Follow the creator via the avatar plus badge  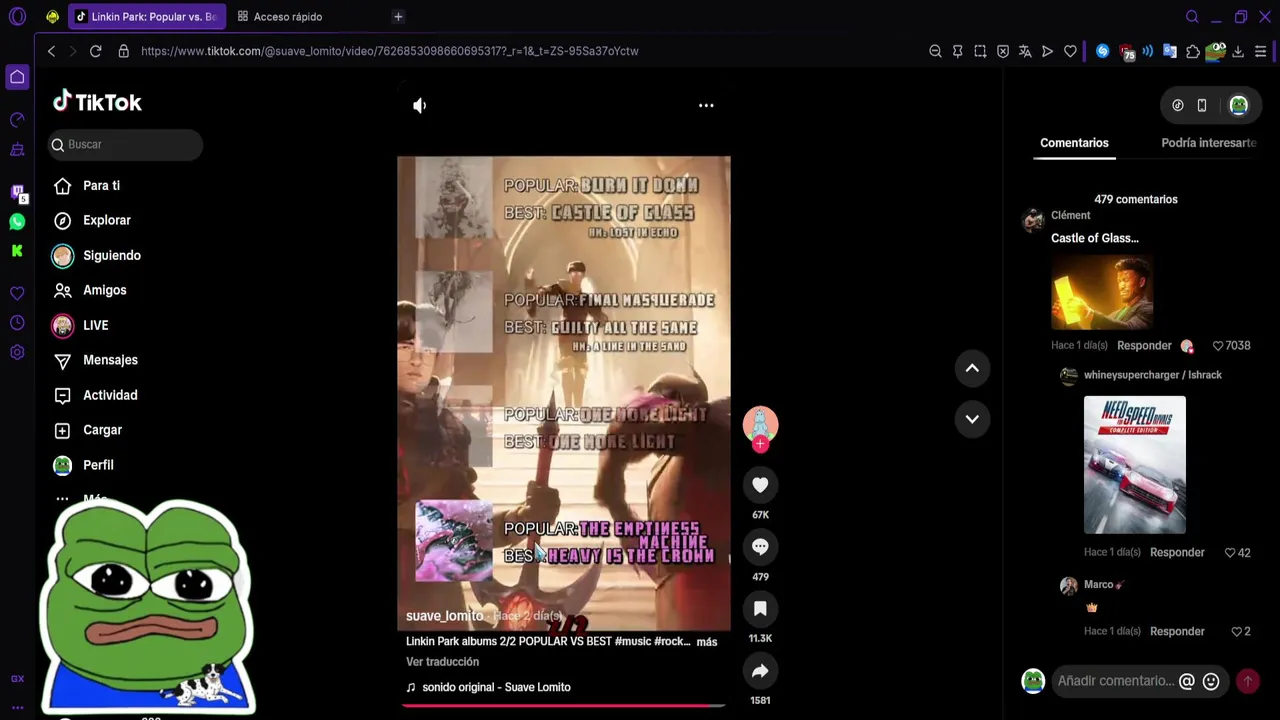pos(760,444)
